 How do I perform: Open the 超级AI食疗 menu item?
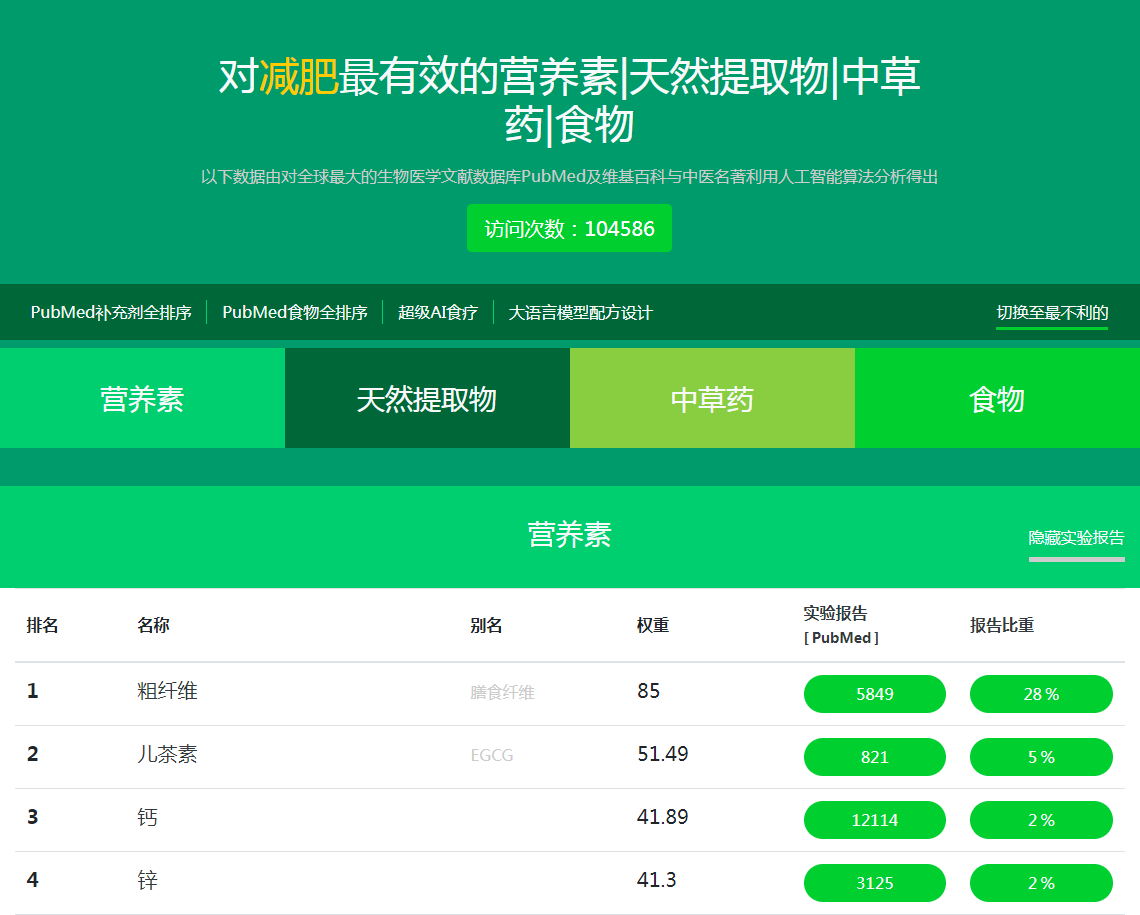point(436,312)
